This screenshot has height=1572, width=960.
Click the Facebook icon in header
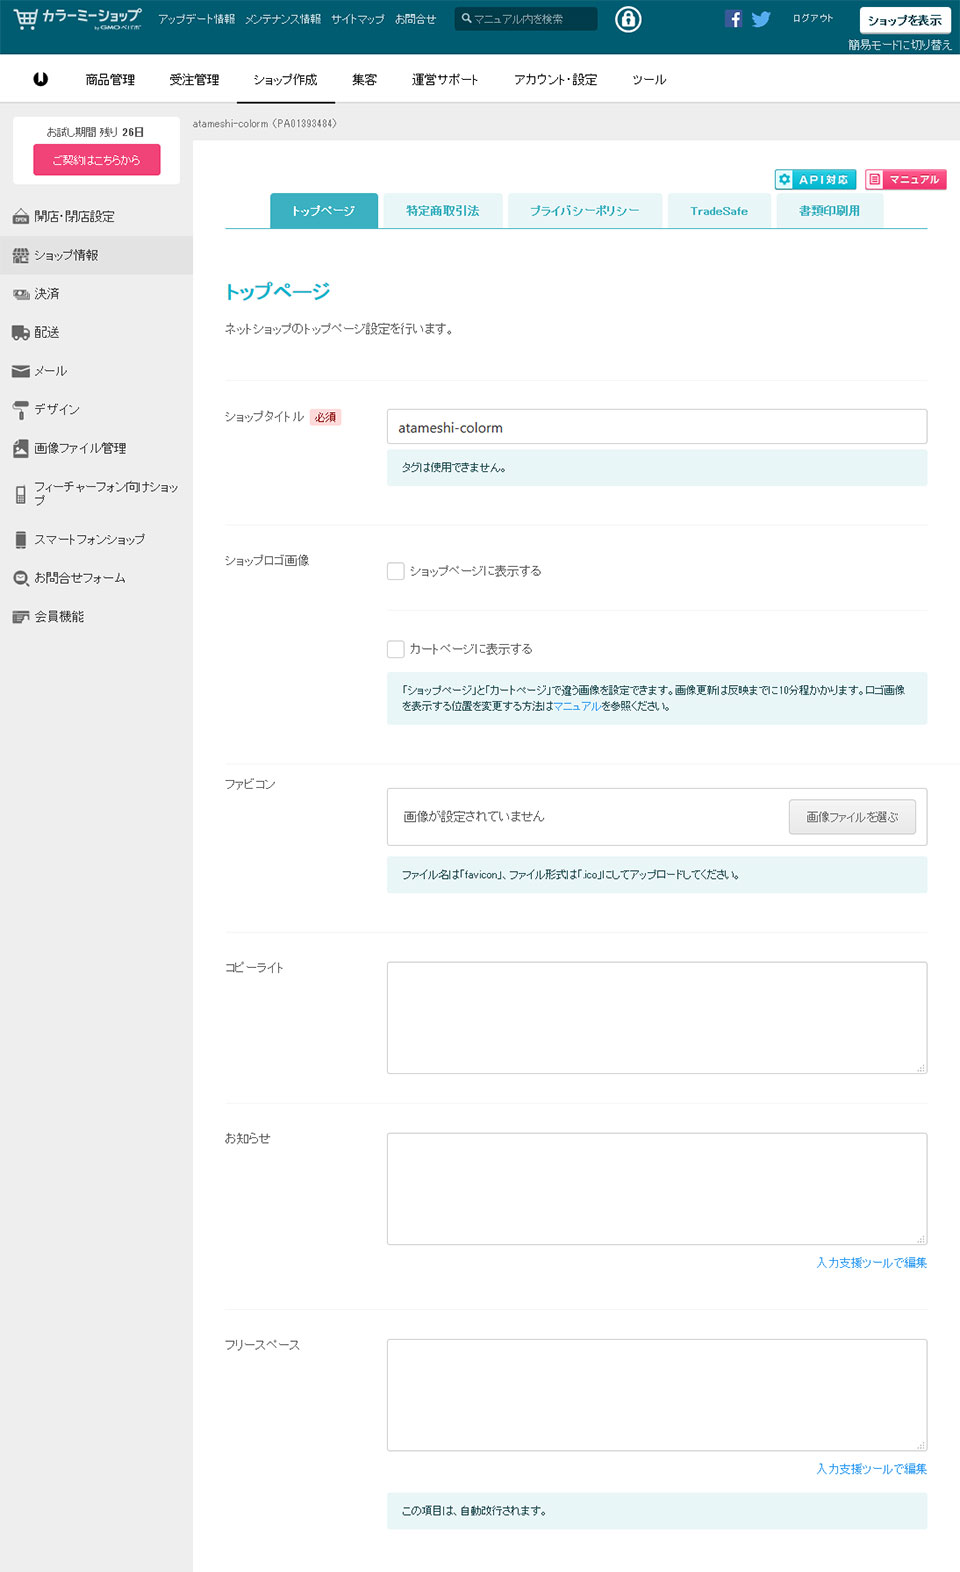[x=733, y=19]
